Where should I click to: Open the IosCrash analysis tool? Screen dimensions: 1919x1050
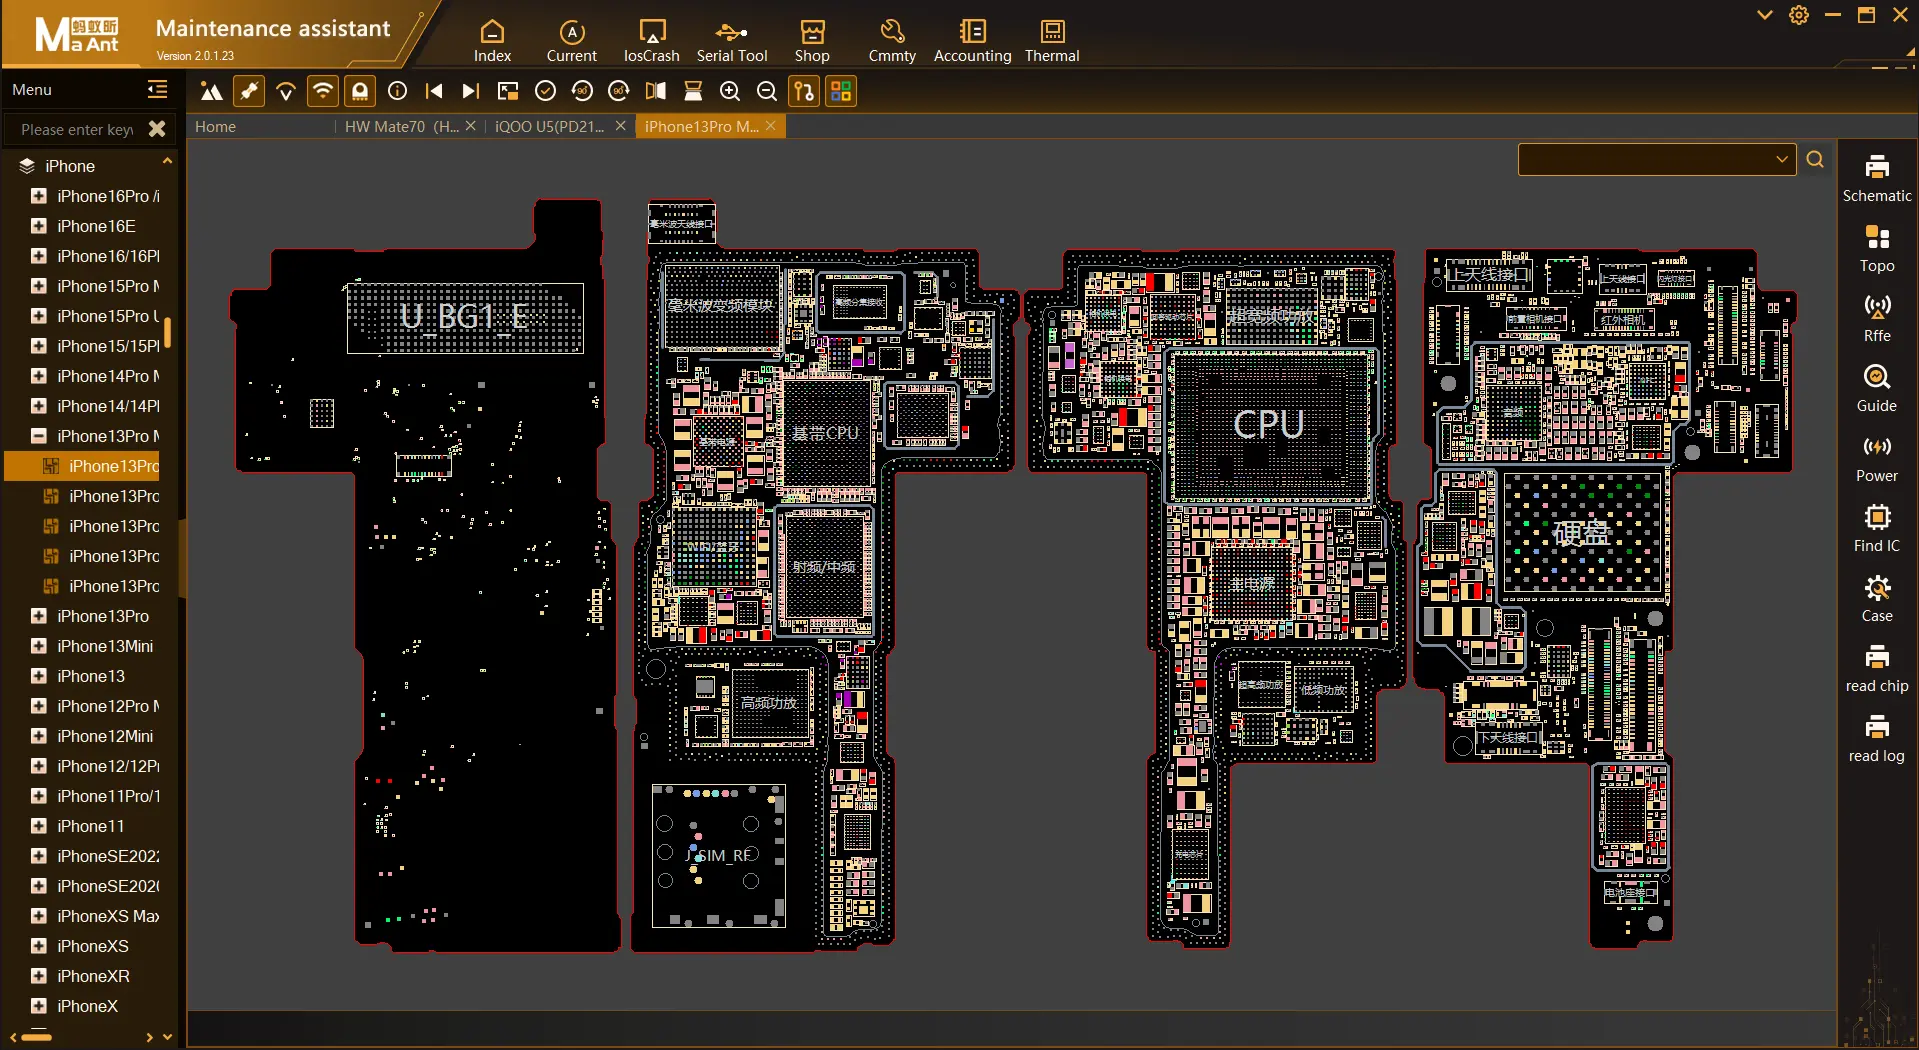pyautogui.click(x=651, y=41)
